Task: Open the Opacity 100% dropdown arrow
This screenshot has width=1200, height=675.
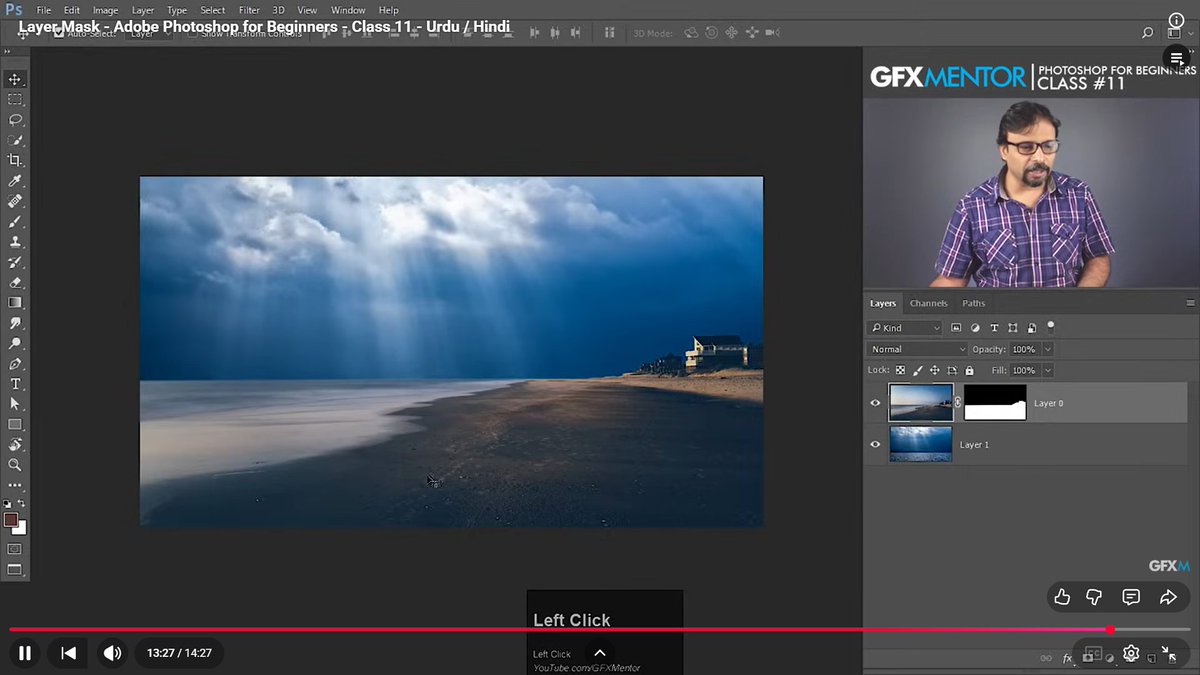Action: click(x=1047, y=349)
